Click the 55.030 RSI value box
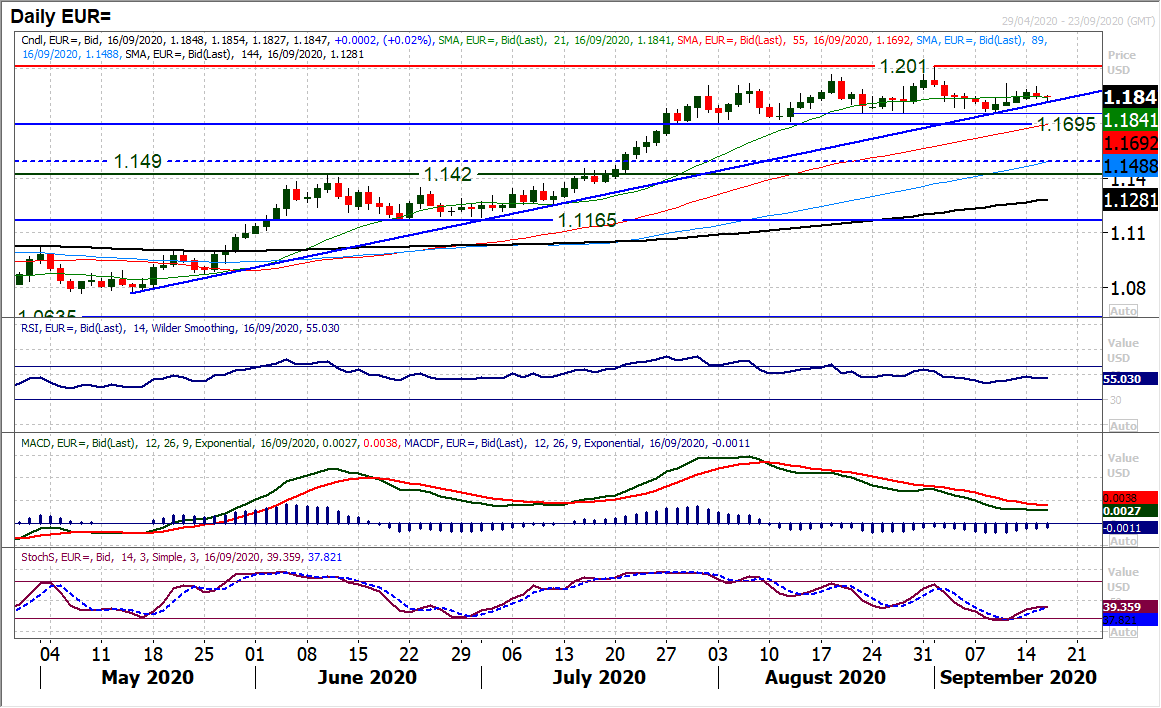Screen dimensions: 1161x708 click(1129, 378)
